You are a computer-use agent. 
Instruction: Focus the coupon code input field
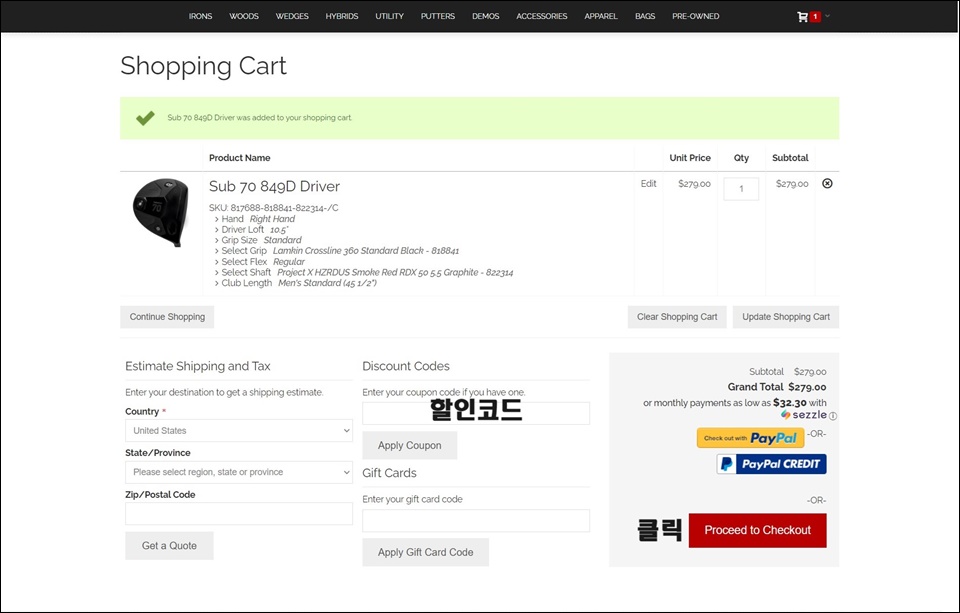(x=476, y=413)
